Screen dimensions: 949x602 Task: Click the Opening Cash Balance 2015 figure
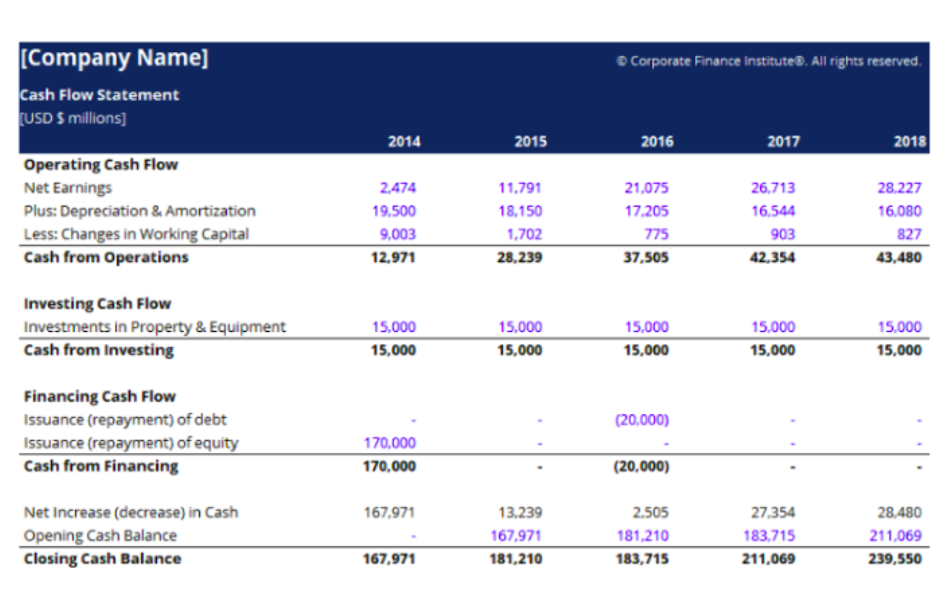pyautogui.click(x=518, y=535)
